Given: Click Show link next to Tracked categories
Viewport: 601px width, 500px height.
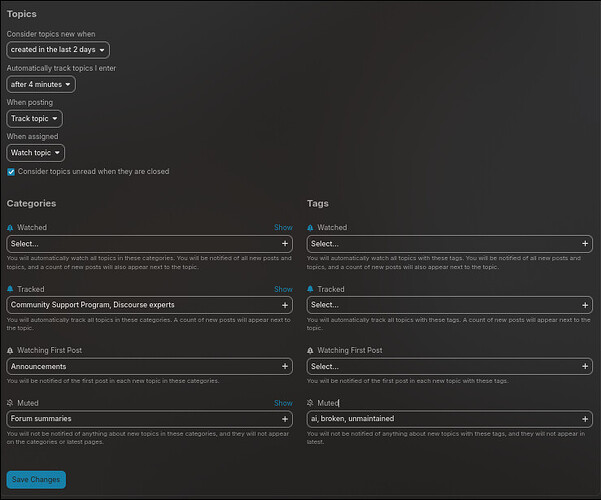Looking at the screenshot, I should (283, 289).
